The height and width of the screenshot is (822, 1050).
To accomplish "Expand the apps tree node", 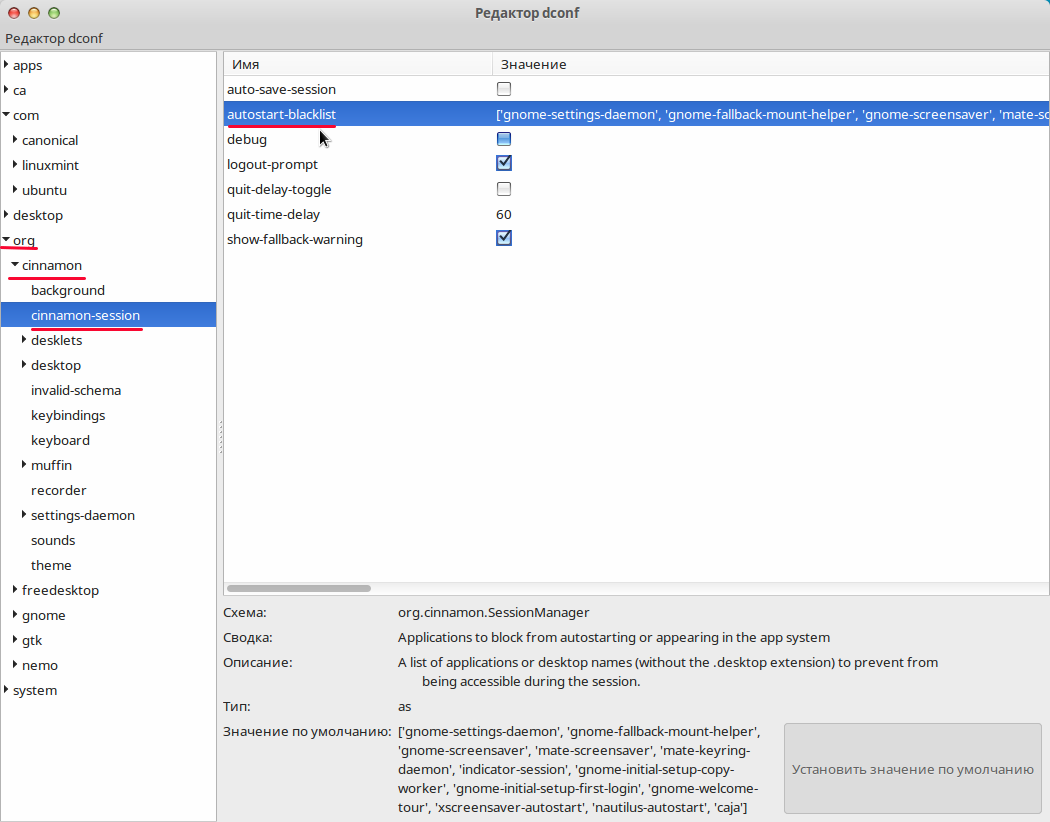I will (6, 65).
